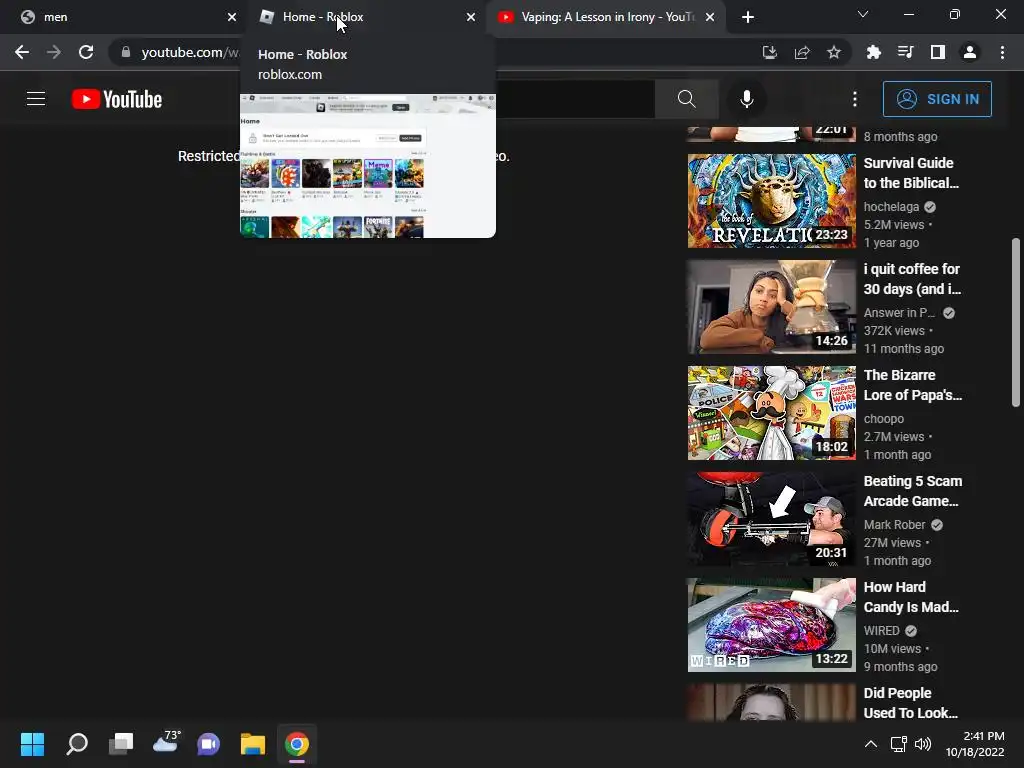Open YouTube settings three-dot menu
The image size is (1024, 768).
coord(855,99)
